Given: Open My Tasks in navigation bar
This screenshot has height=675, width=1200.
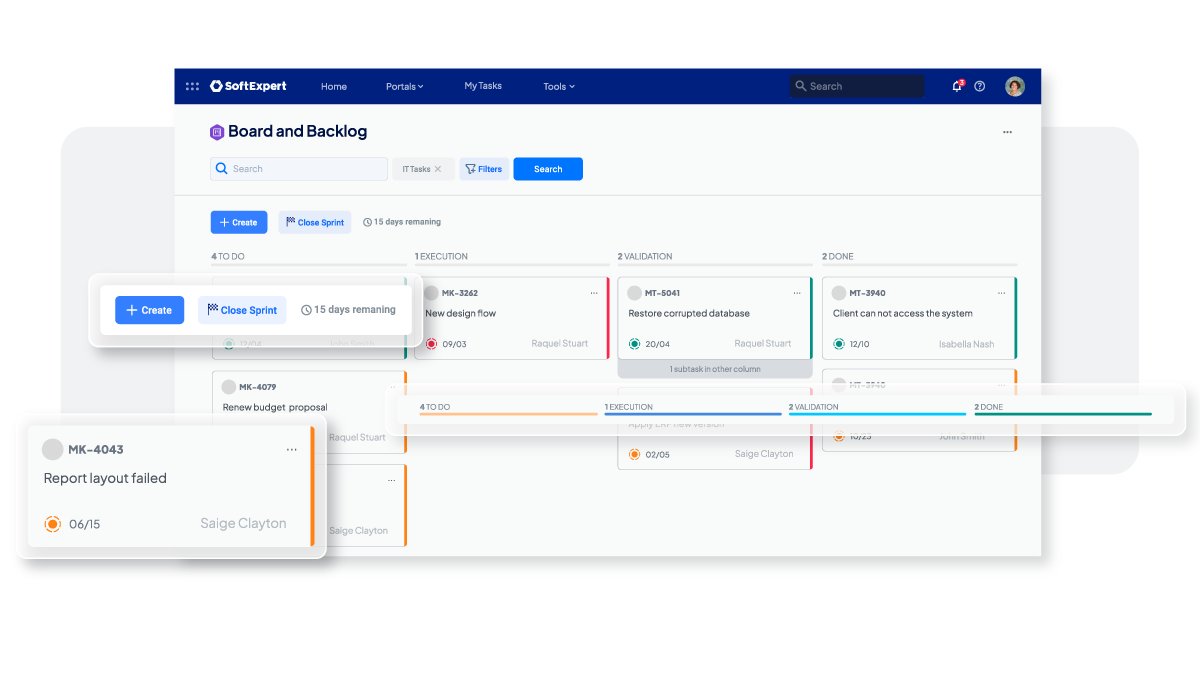Looking at the screenshot, I should pos(483,86).
